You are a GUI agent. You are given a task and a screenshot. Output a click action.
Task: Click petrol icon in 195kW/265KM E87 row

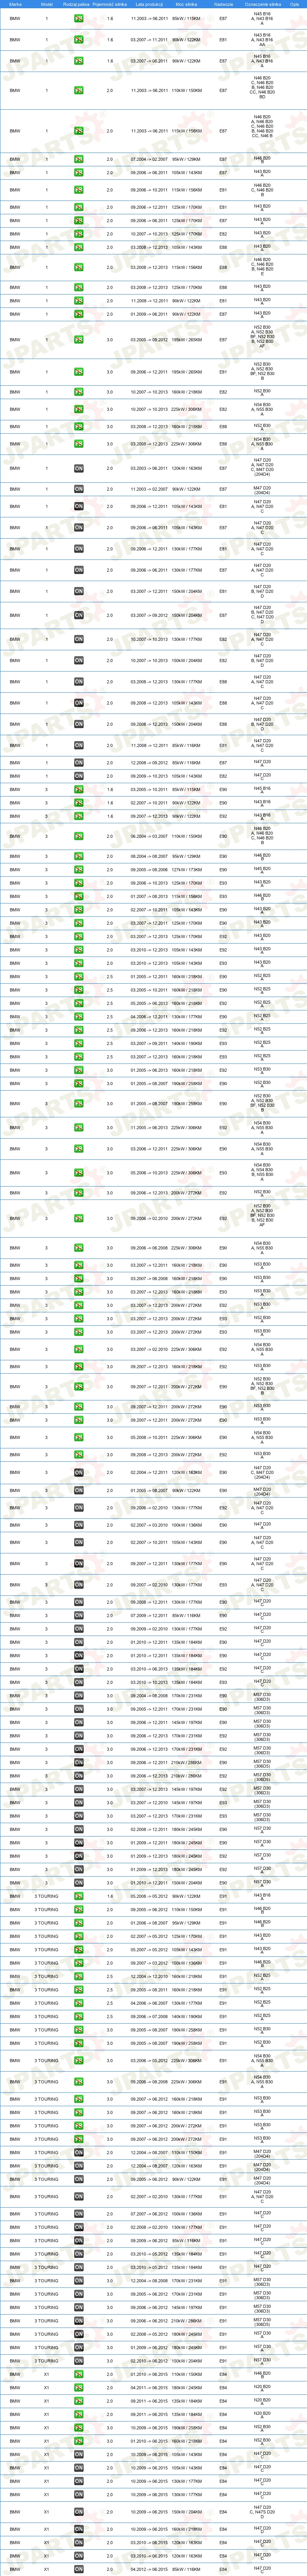pos(79,340)
